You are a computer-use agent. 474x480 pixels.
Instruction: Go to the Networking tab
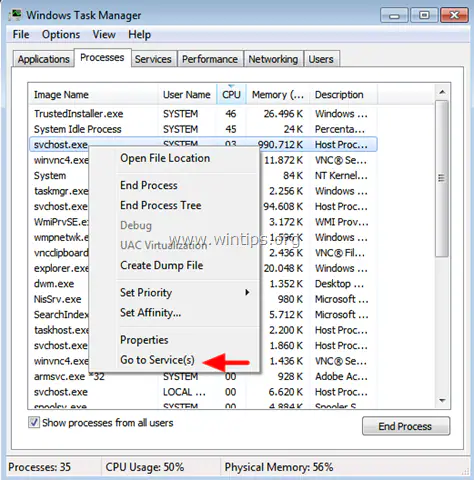(x=273, y=59)
